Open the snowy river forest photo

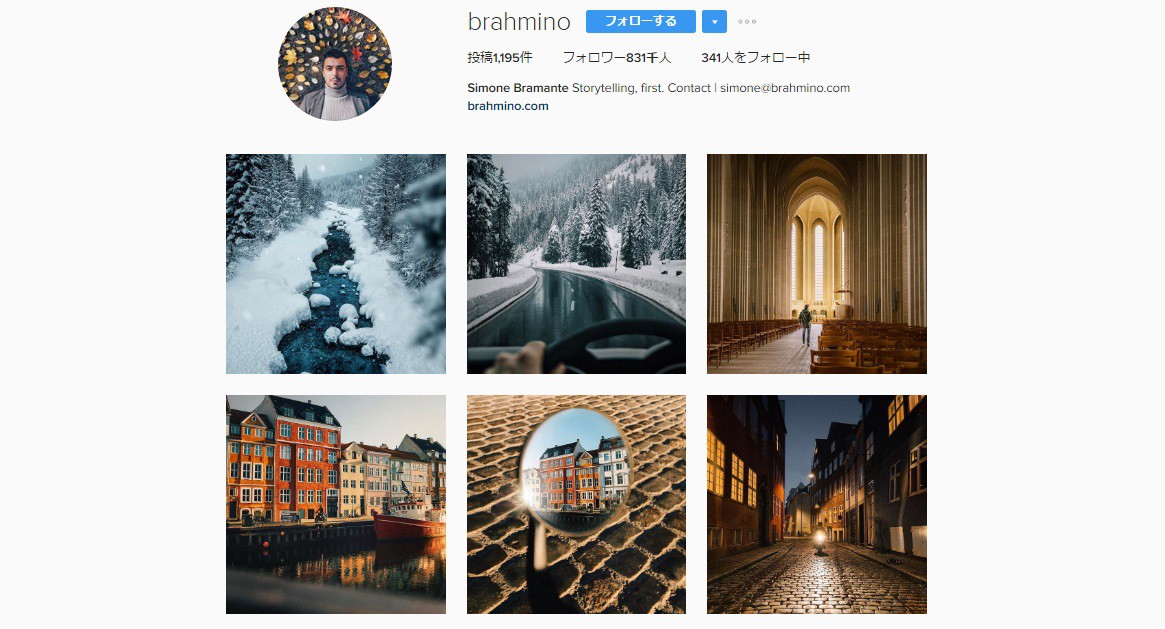coord(336,264)
